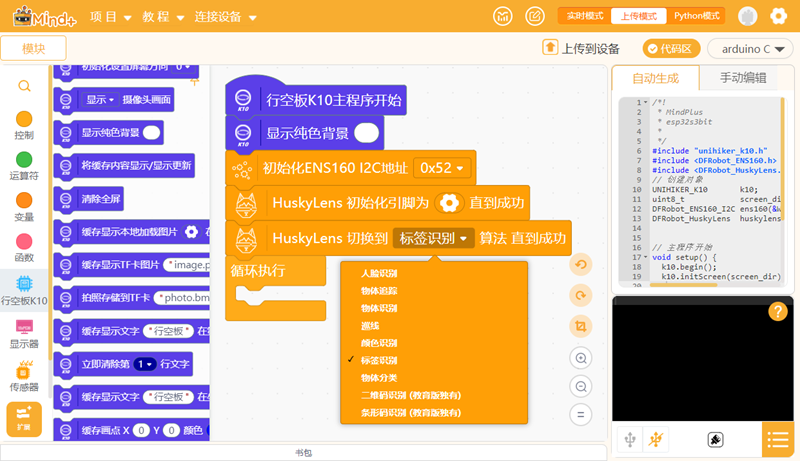This screenshot has height=461, width=800.
Task: Open the community icon in top bar
Action: 503,16
